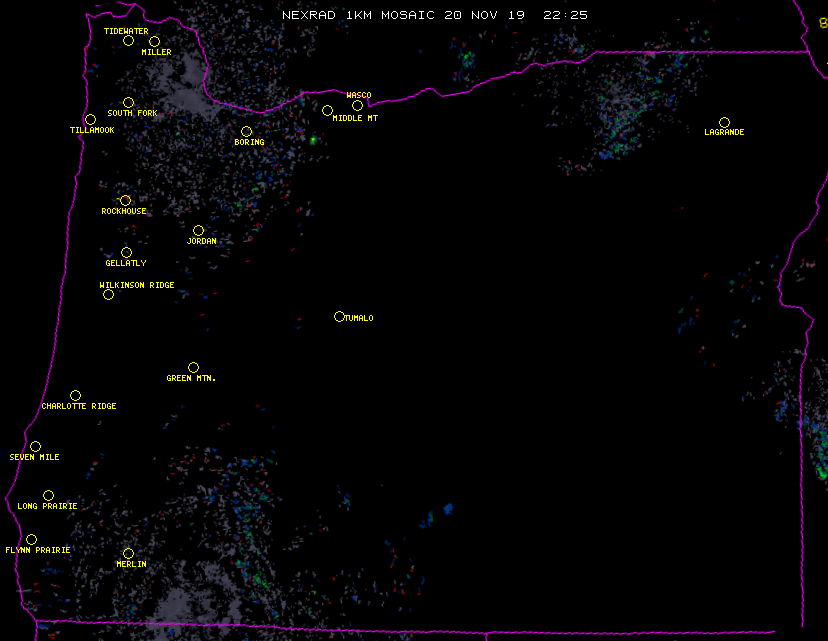Click the Middle Mt station circle
The height and width of the screenshot is (641, 828).
coord(327,111)
